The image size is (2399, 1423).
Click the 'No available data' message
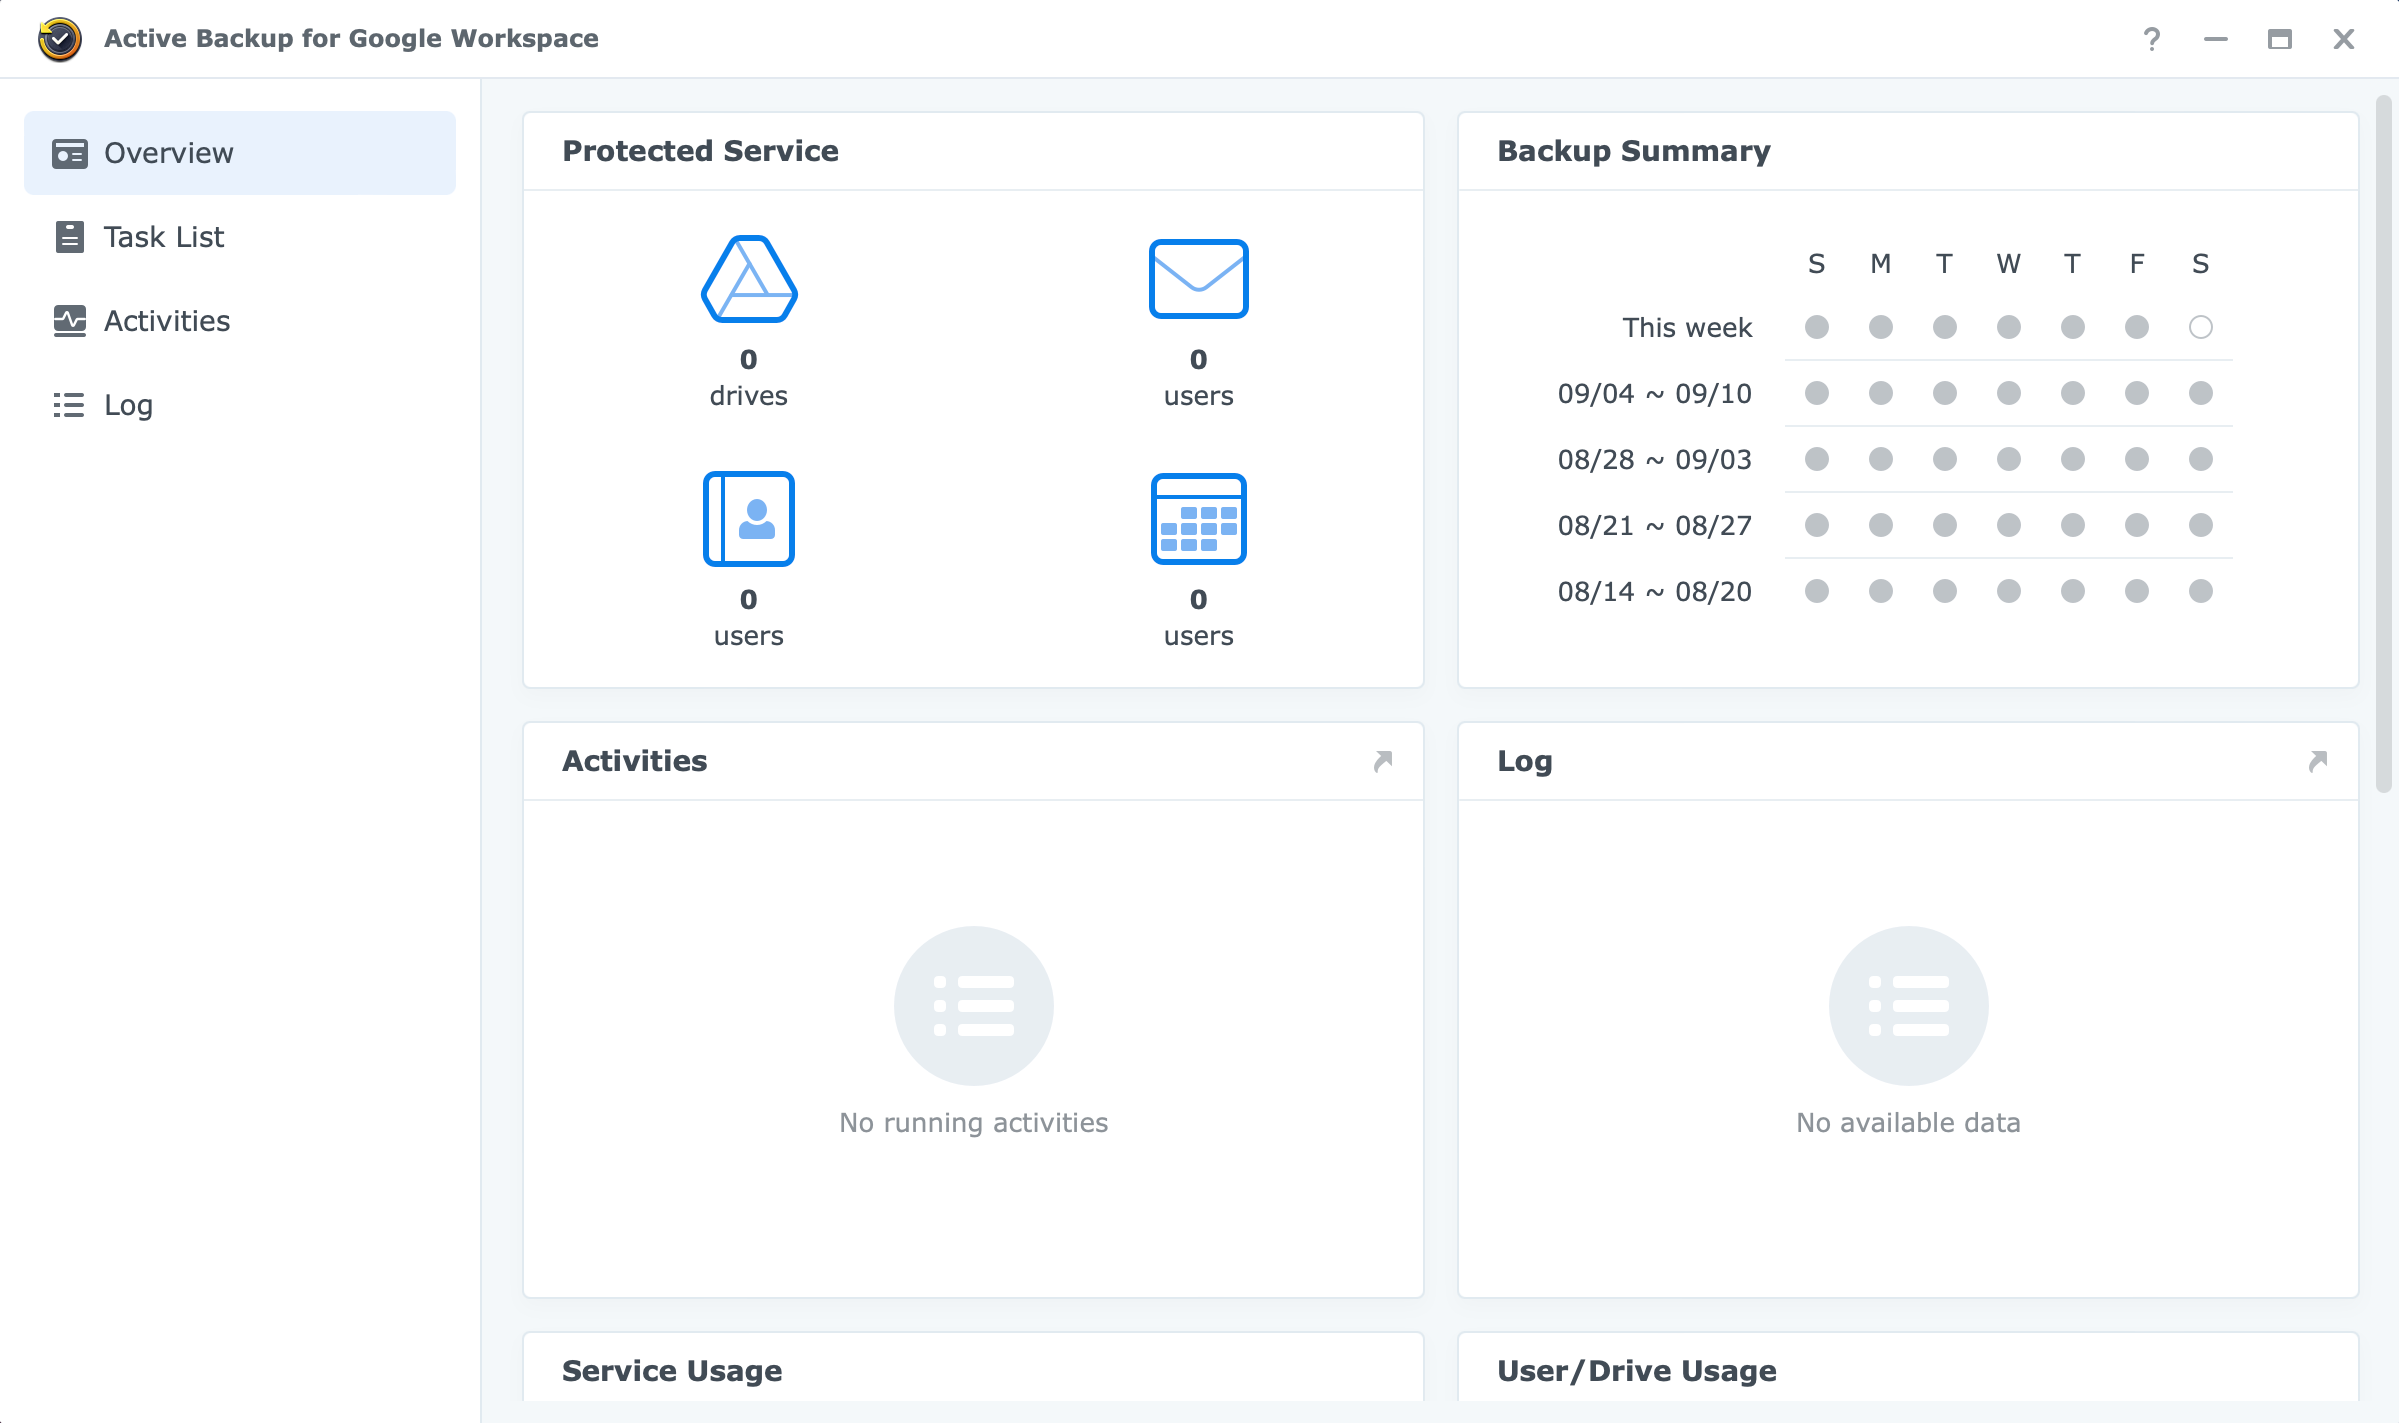point(1908,1123)
